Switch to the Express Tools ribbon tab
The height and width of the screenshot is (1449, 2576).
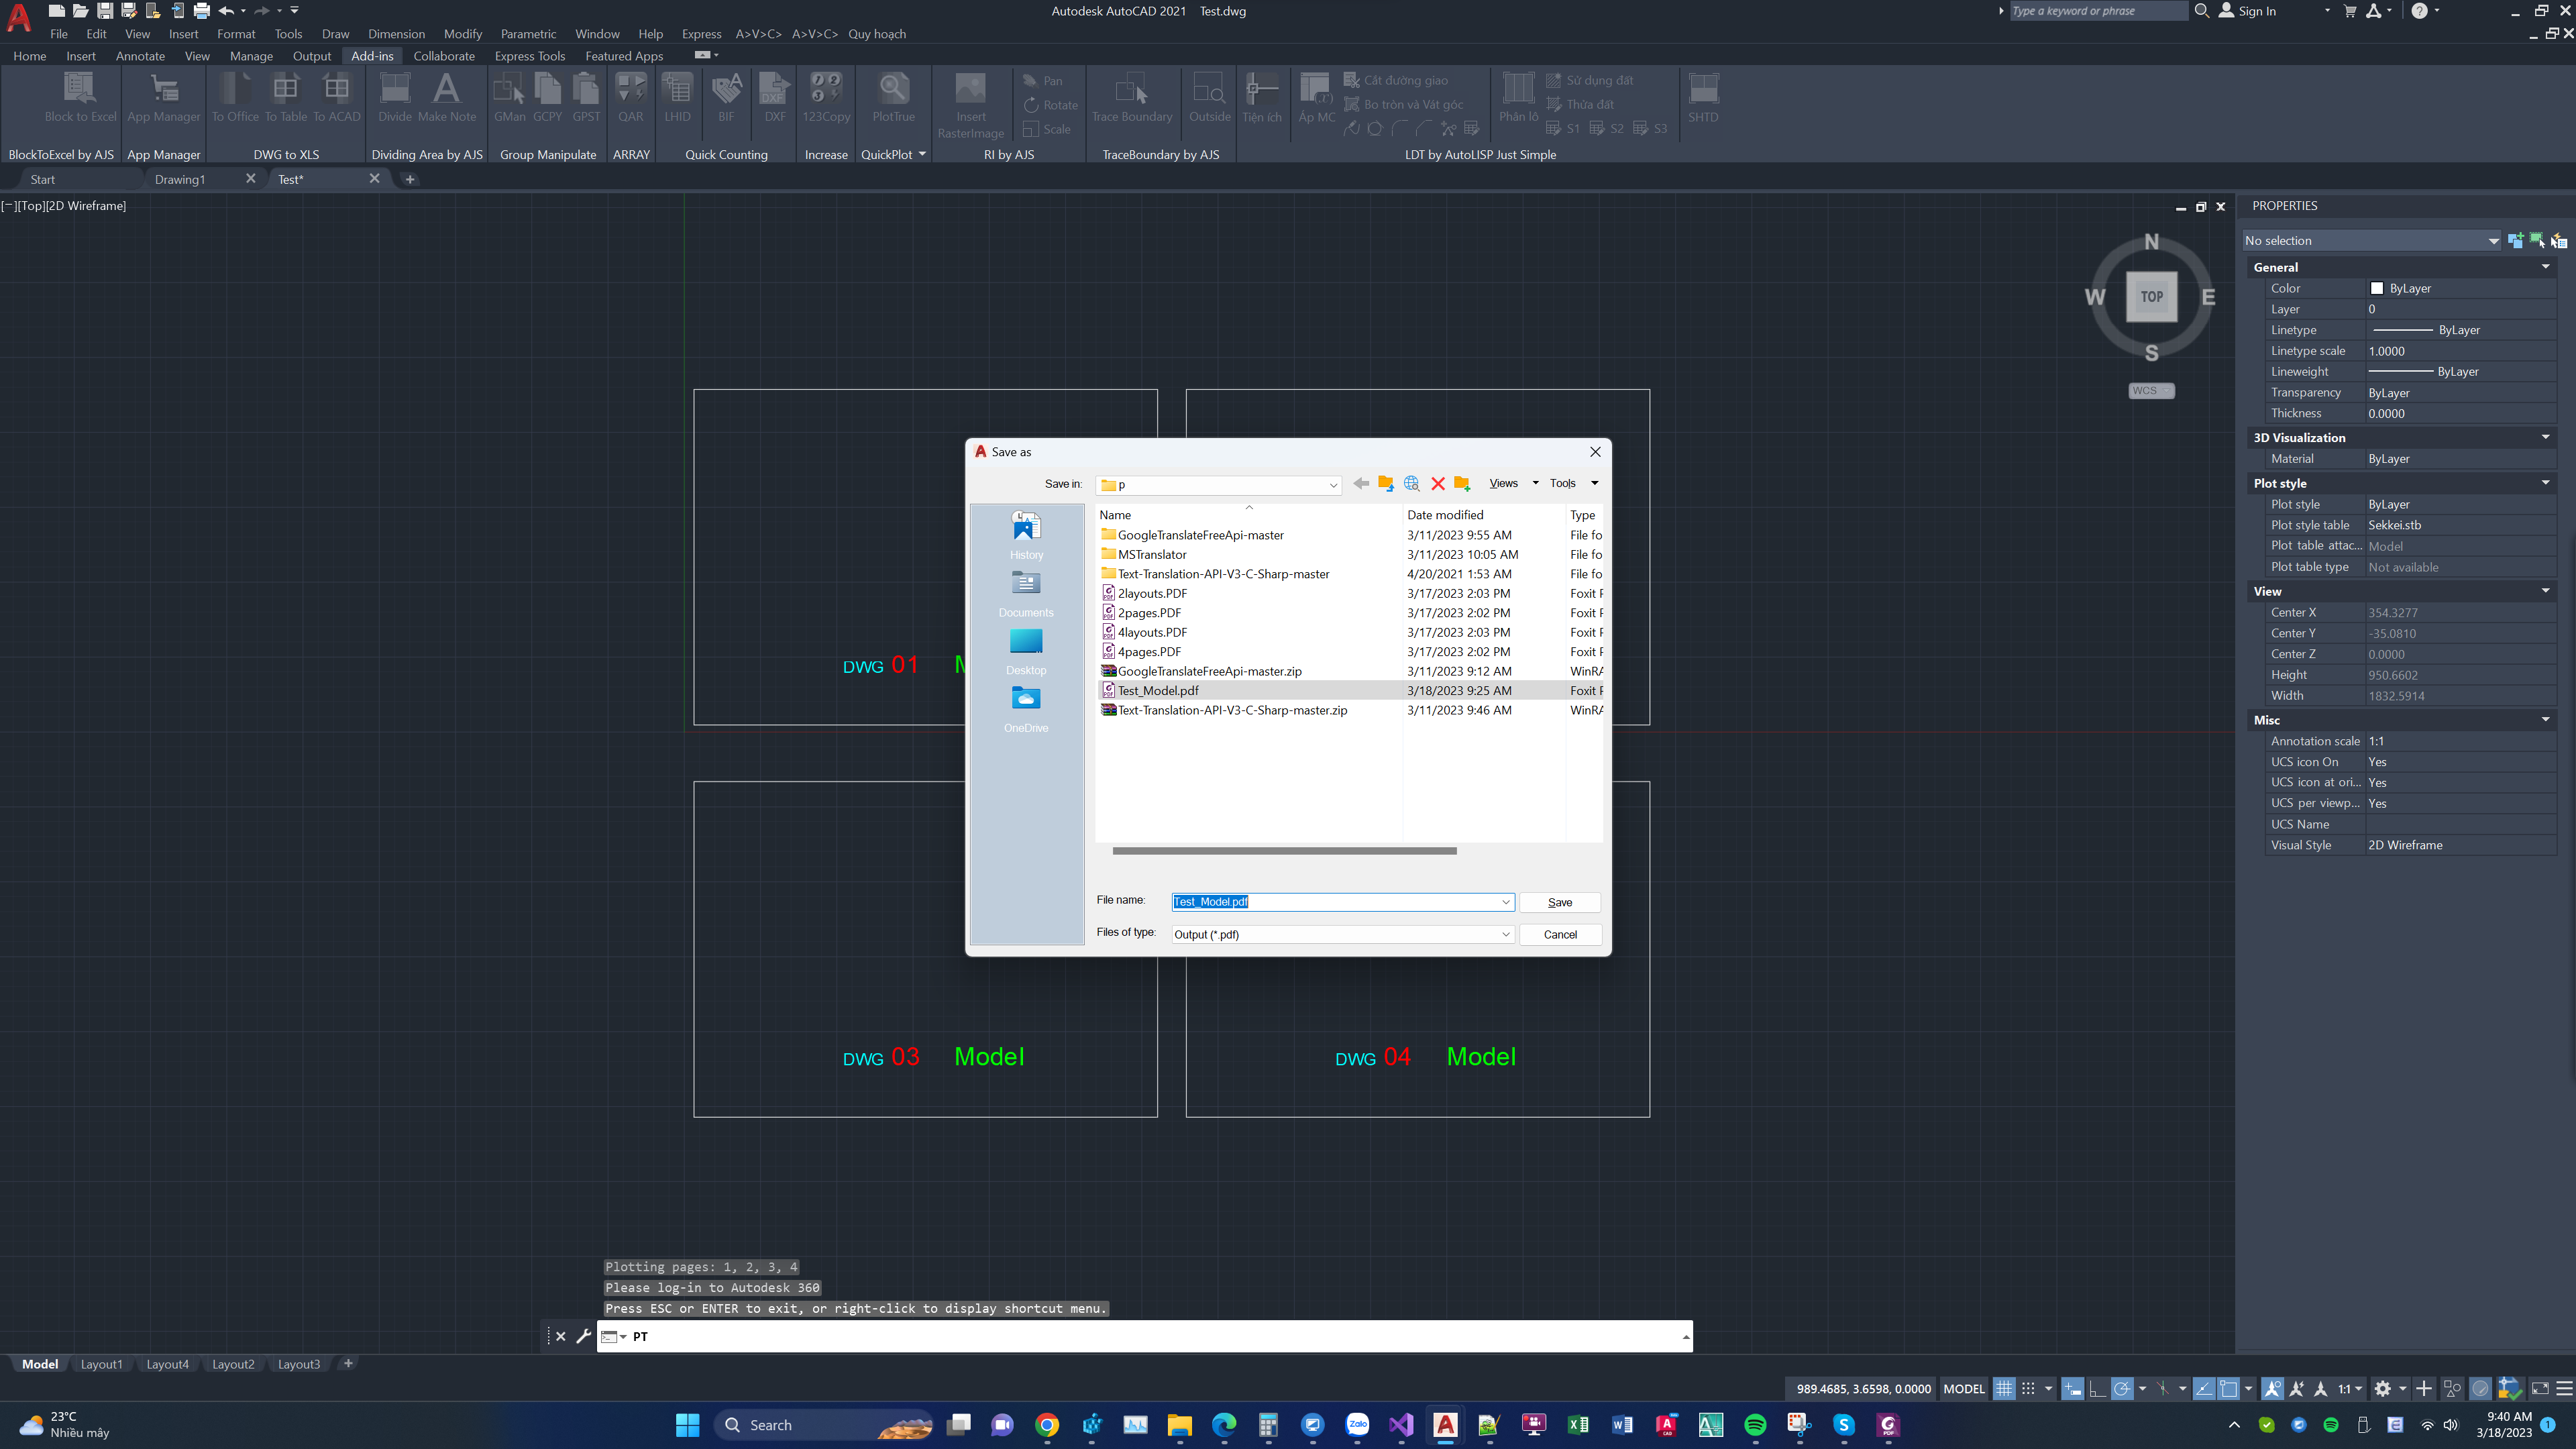pyautogui.click(x=529, y=56)
